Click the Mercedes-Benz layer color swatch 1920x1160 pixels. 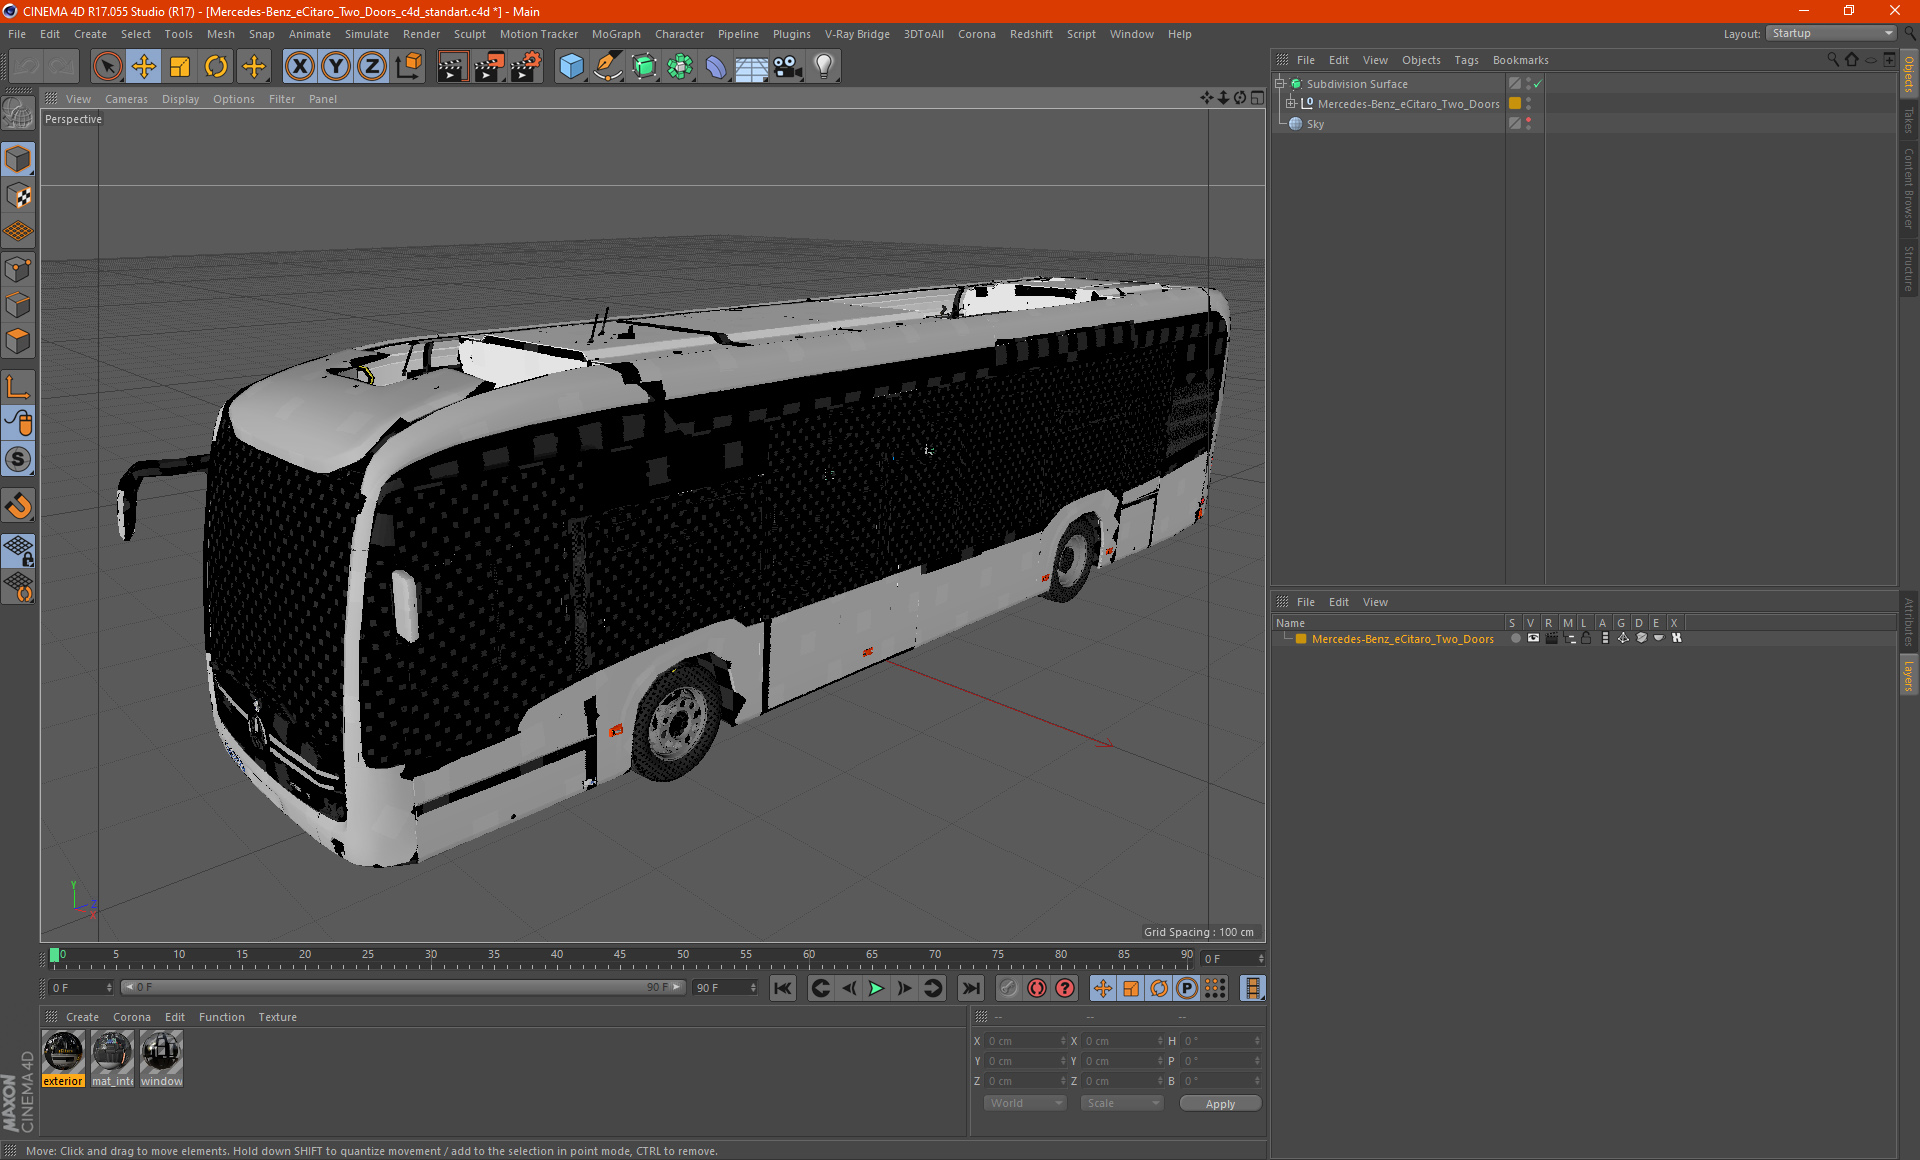pos(1300,639)
